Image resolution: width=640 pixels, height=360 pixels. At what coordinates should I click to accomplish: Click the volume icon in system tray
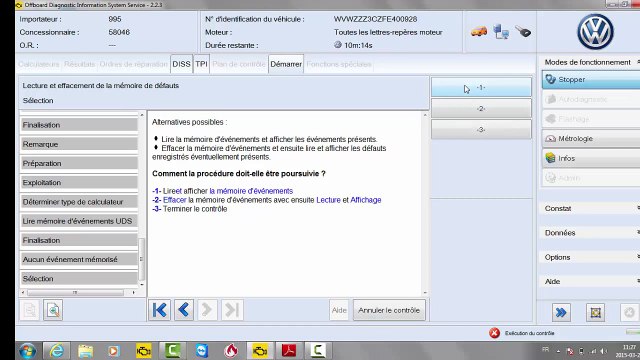click(x=603, y=351)
